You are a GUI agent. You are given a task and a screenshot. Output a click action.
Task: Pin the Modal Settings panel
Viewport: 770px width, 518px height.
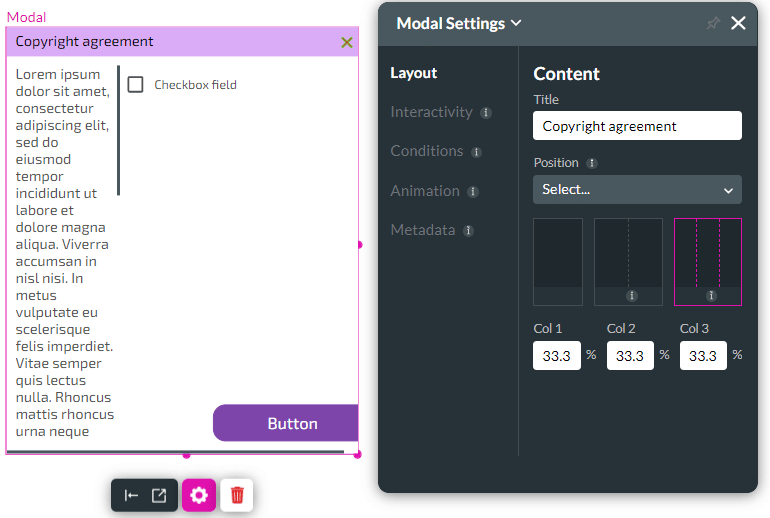click(712, 23)
